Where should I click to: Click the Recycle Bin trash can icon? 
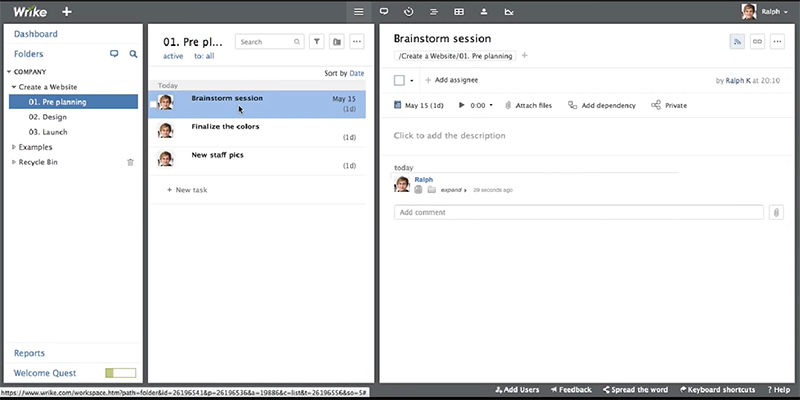pyautogui.click(x=130, y=162)
